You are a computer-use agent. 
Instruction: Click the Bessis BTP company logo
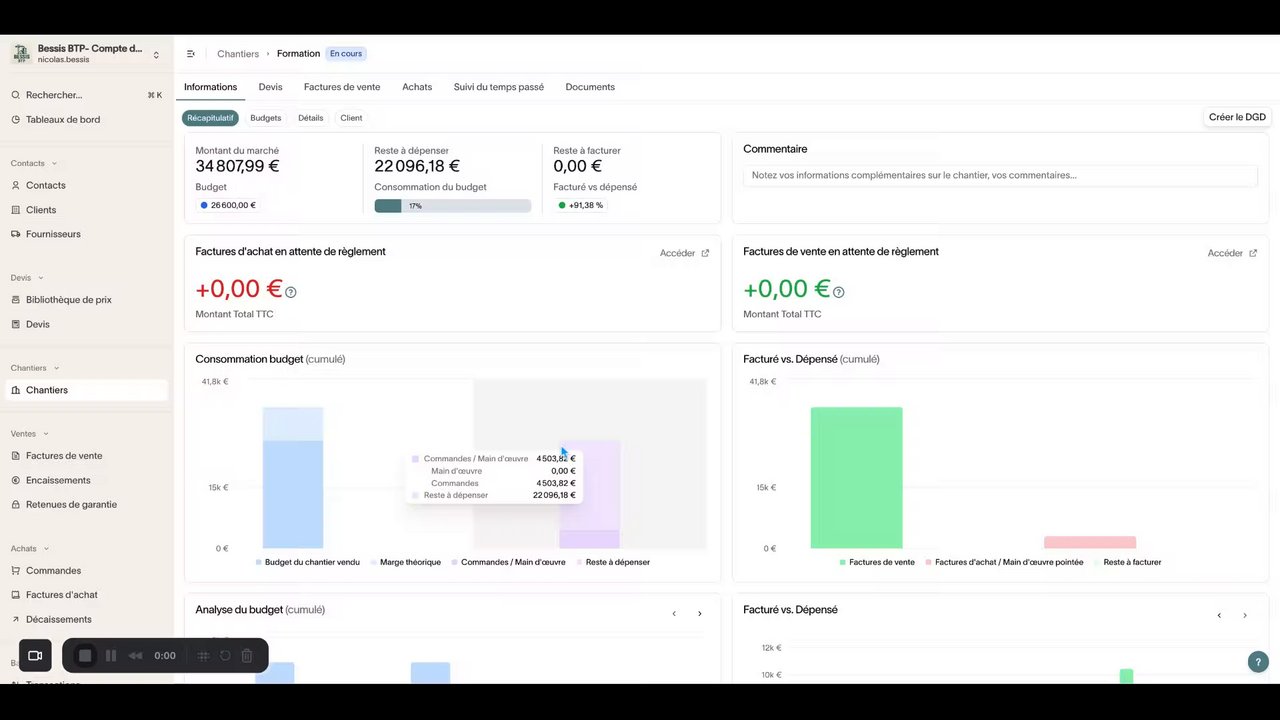[22, 54]
